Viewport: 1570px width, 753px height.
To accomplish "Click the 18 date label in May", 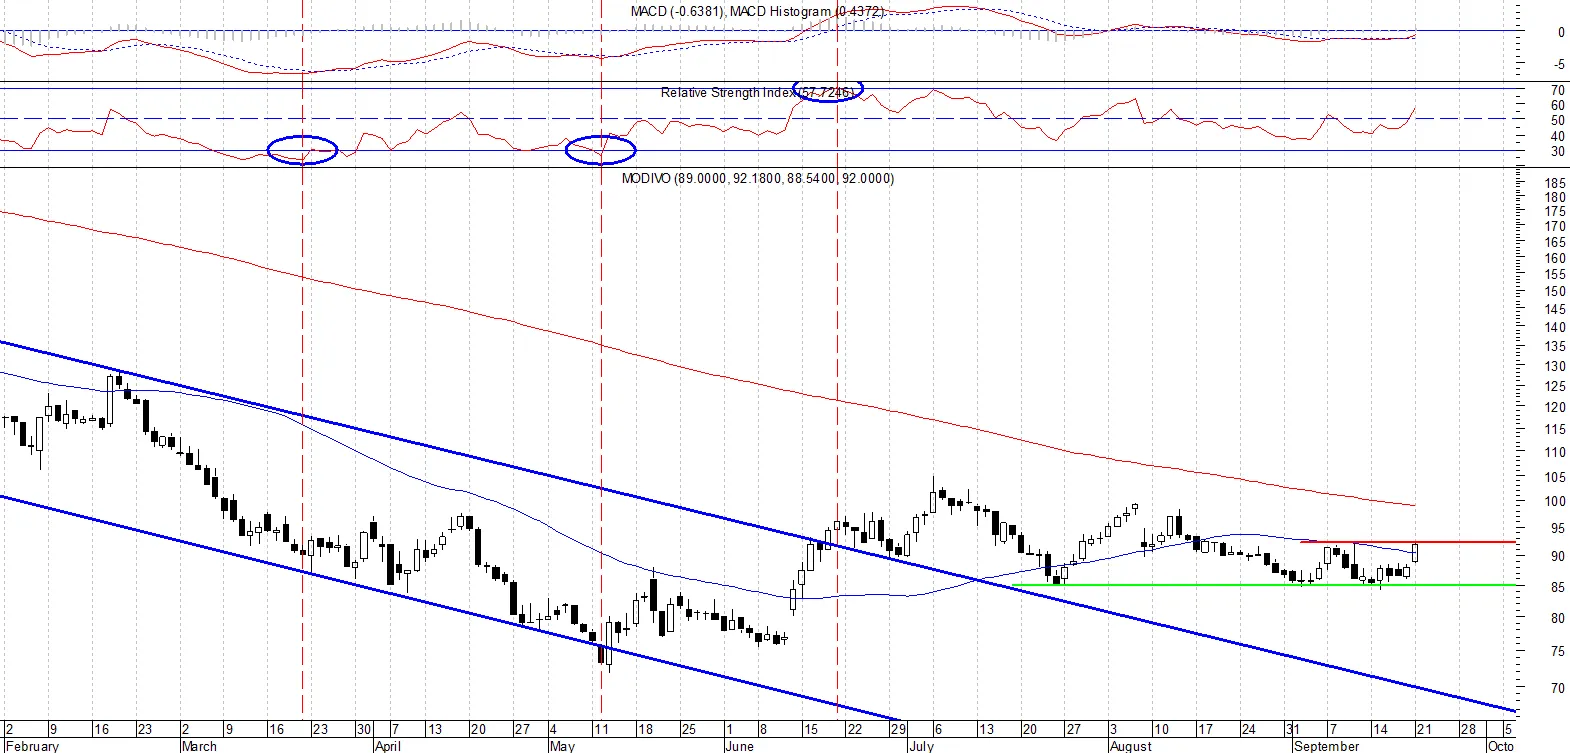I will [645, 730].
